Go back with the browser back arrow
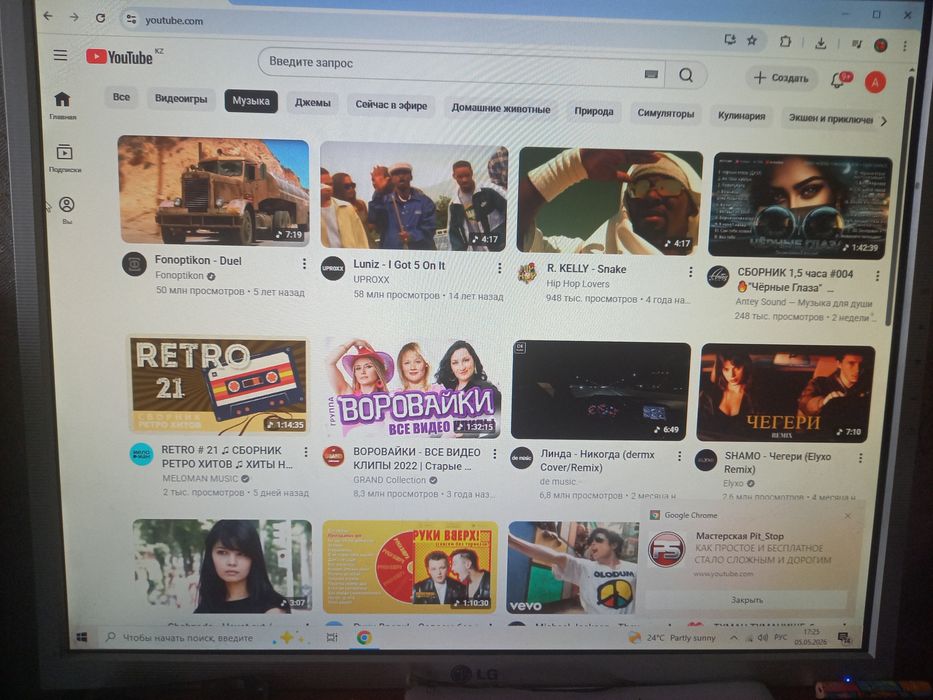933x700 pixels. [48, 17]
